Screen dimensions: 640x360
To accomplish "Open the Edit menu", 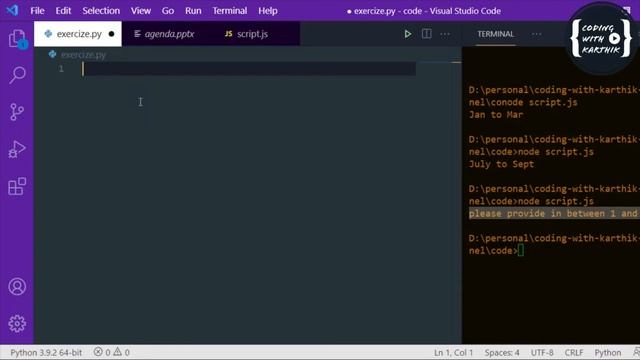I will point(63,11).
